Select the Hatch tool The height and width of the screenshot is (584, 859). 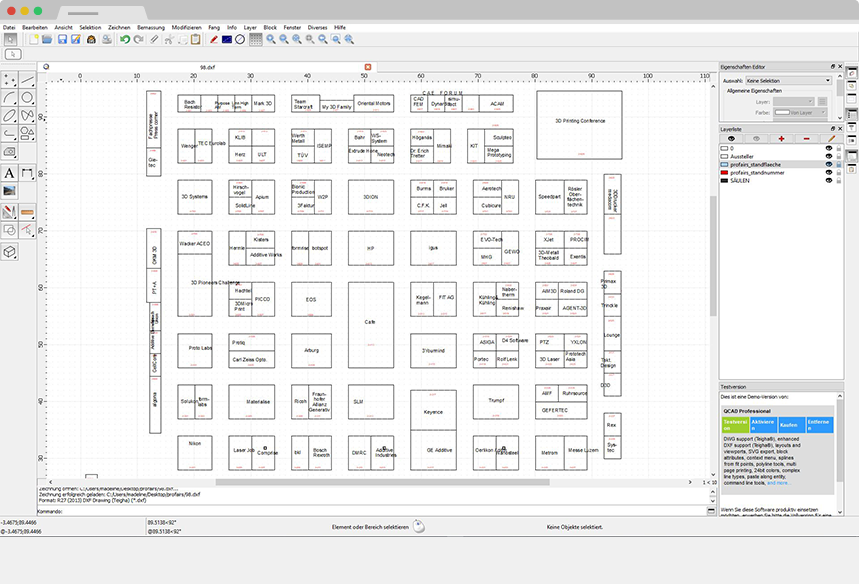point(9,151)
